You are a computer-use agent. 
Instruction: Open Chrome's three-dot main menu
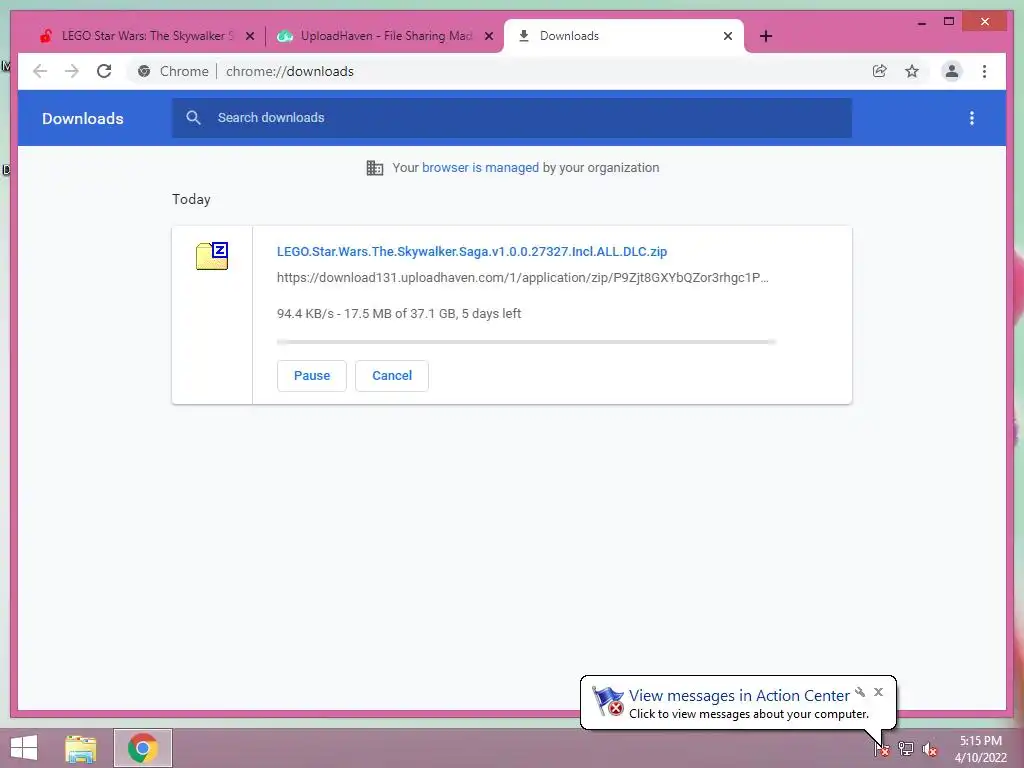pos(984,71)
